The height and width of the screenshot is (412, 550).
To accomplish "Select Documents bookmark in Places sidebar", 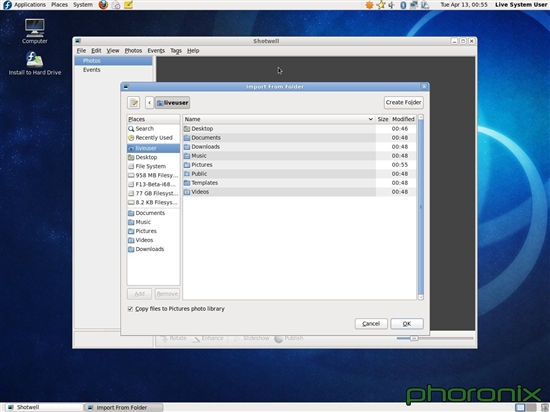I will tap(153, 213).
